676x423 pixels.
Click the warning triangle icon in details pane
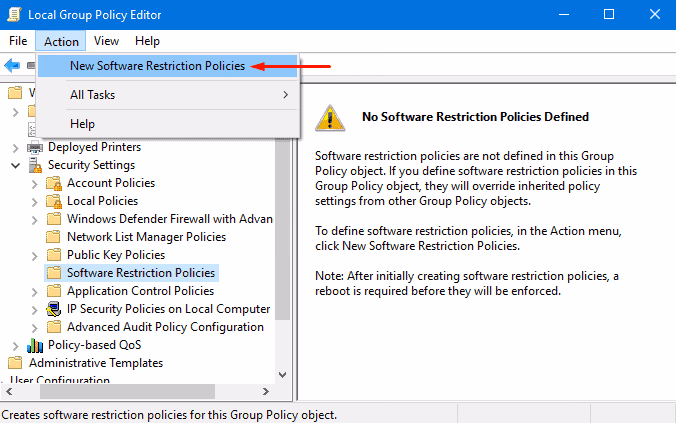[330, 118]
